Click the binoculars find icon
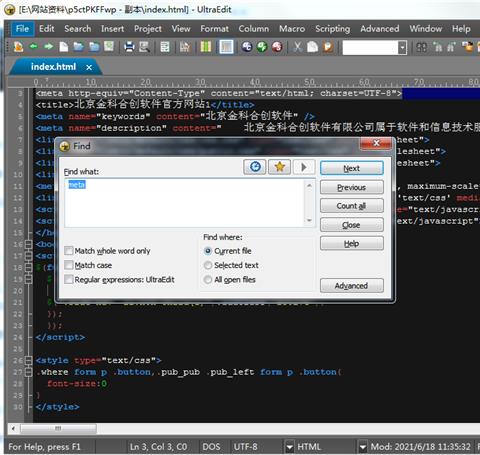The image size is (480, 455). point(422,47)
